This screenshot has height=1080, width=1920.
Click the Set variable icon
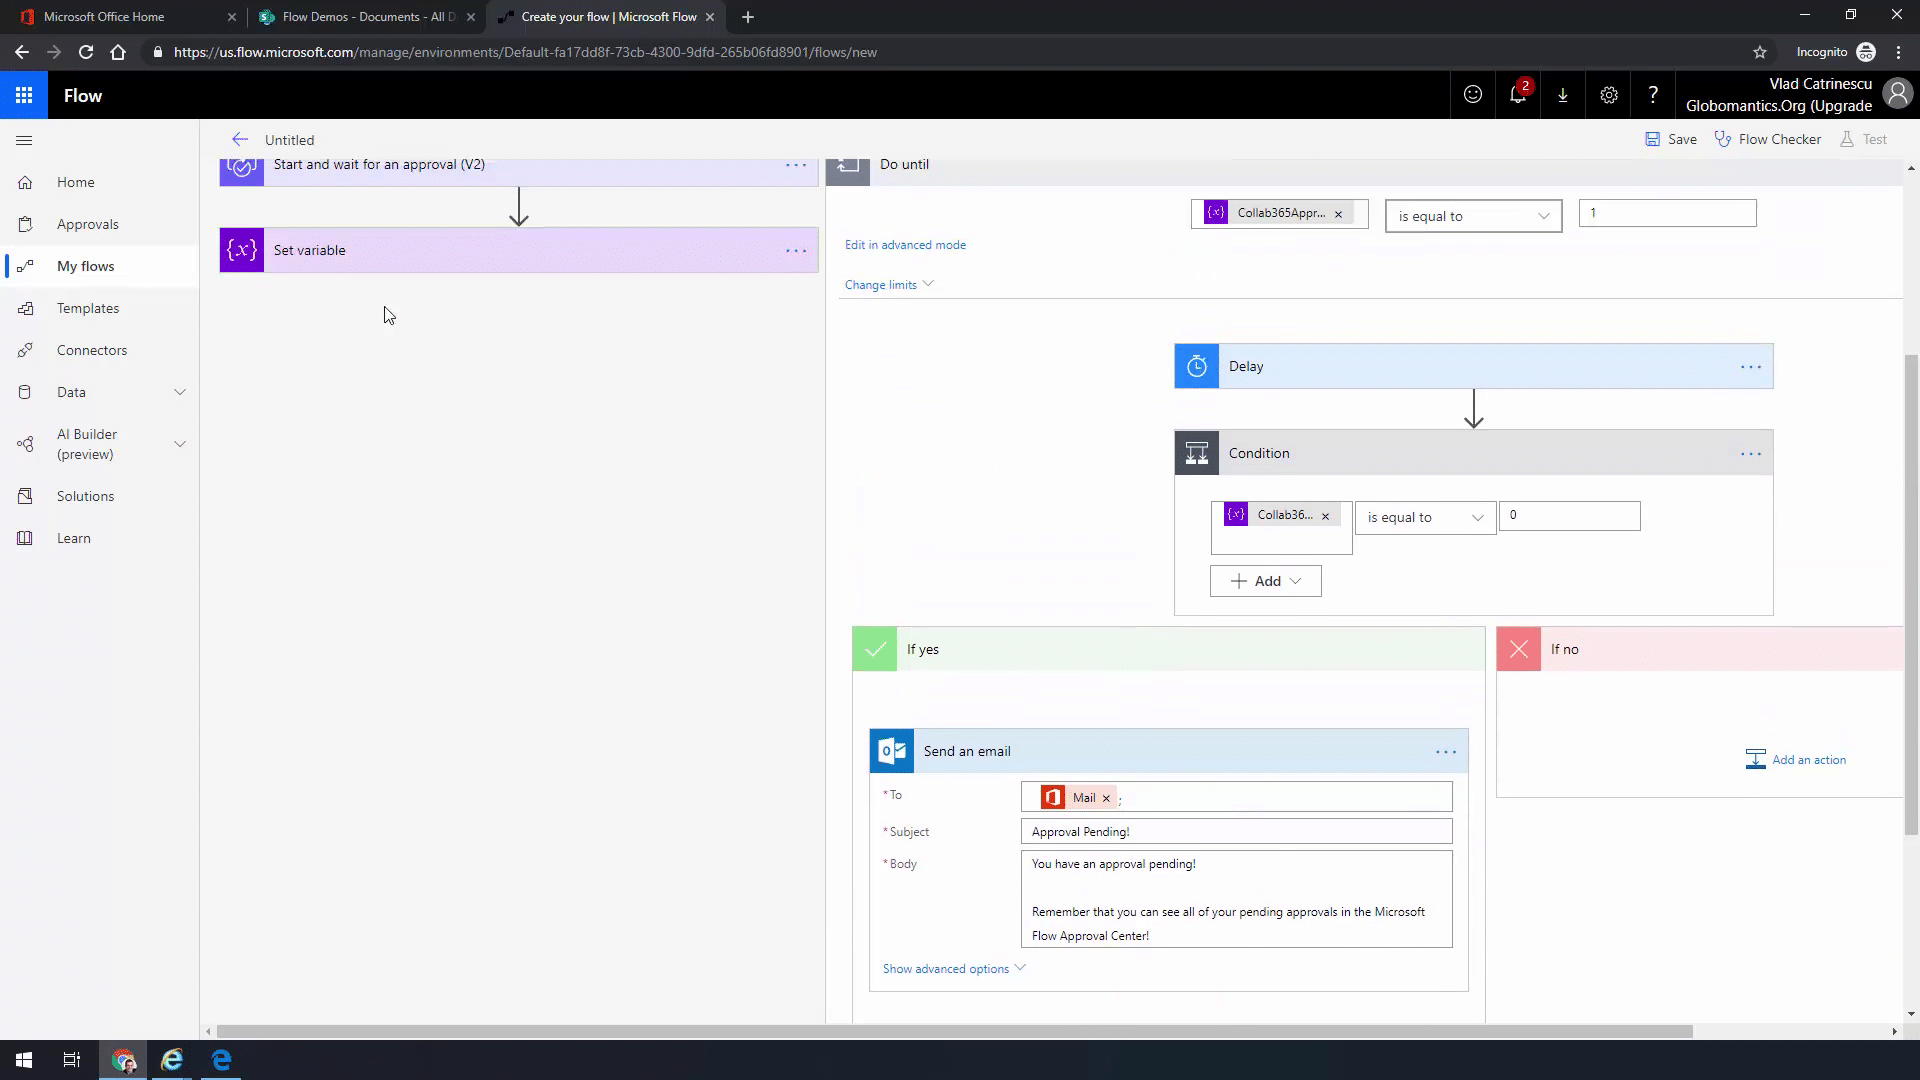pyautogui.click(x=242, y=250)
